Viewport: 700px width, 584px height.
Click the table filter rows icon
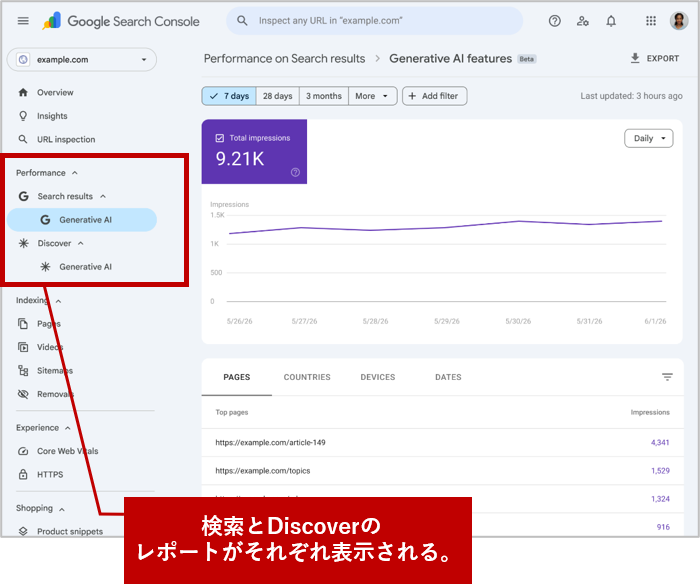667,377
